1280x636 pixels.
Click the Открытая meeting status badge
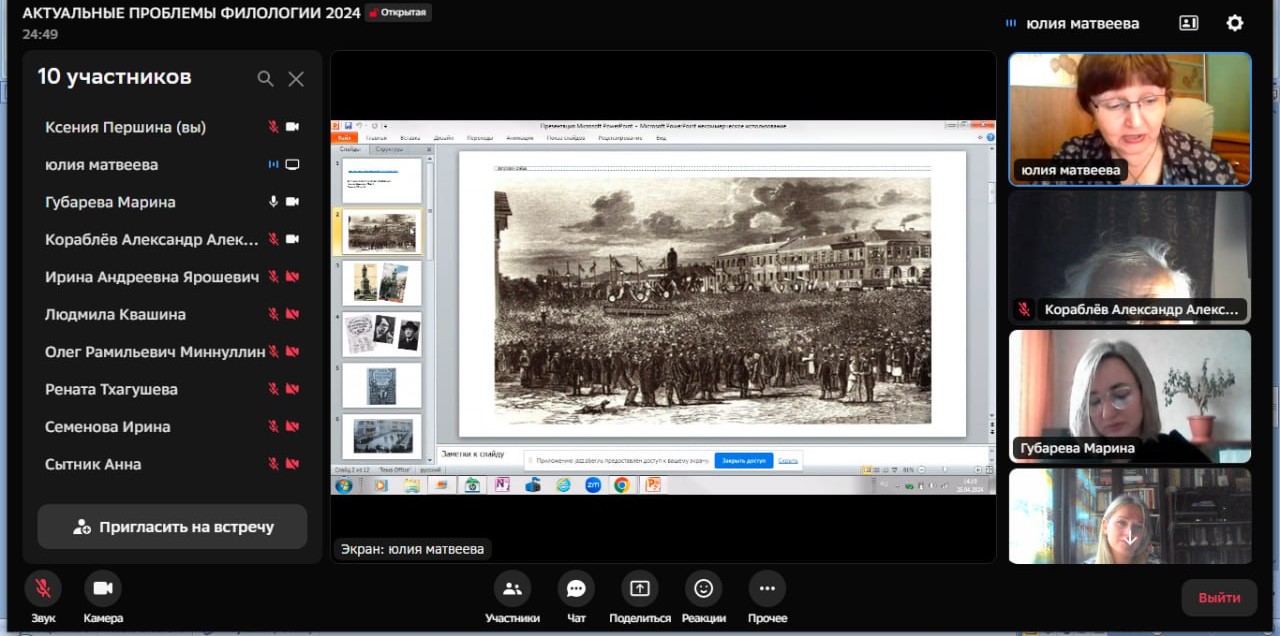399,13
